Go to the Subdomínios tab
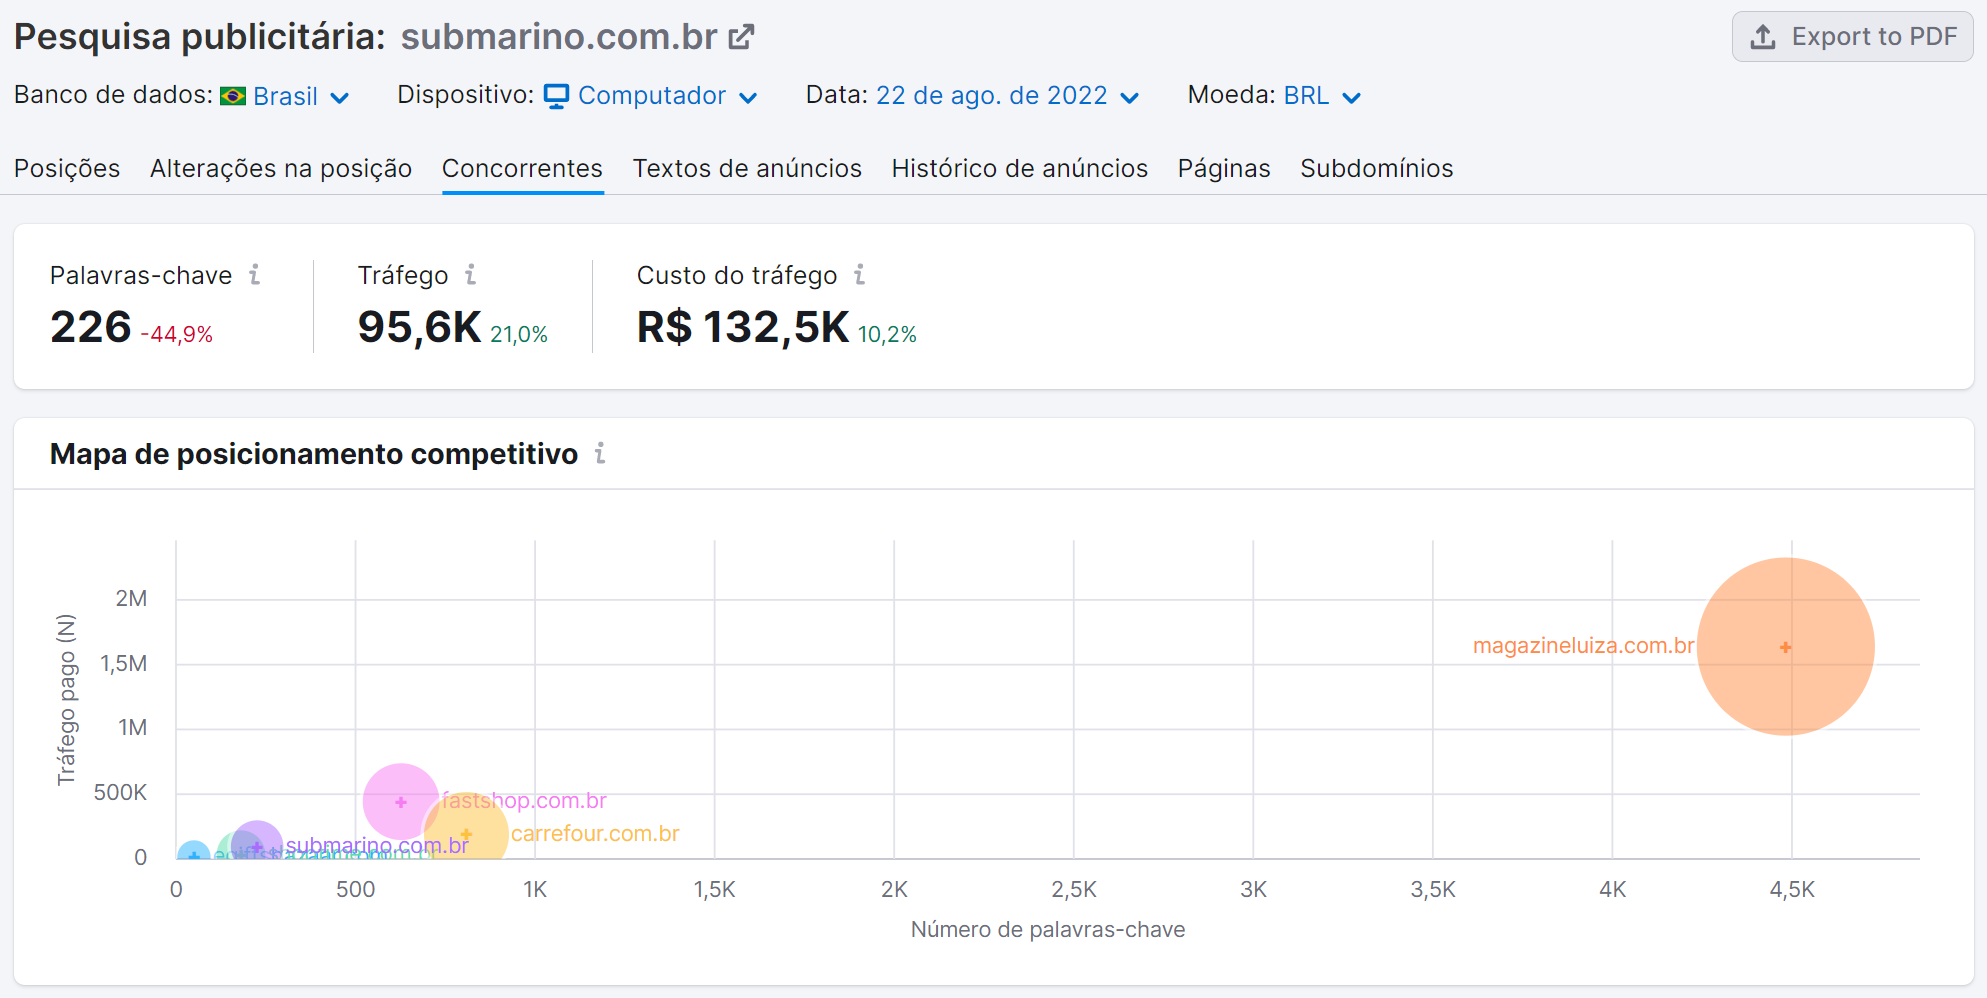1987x998 pixels. coord(1376,168)
